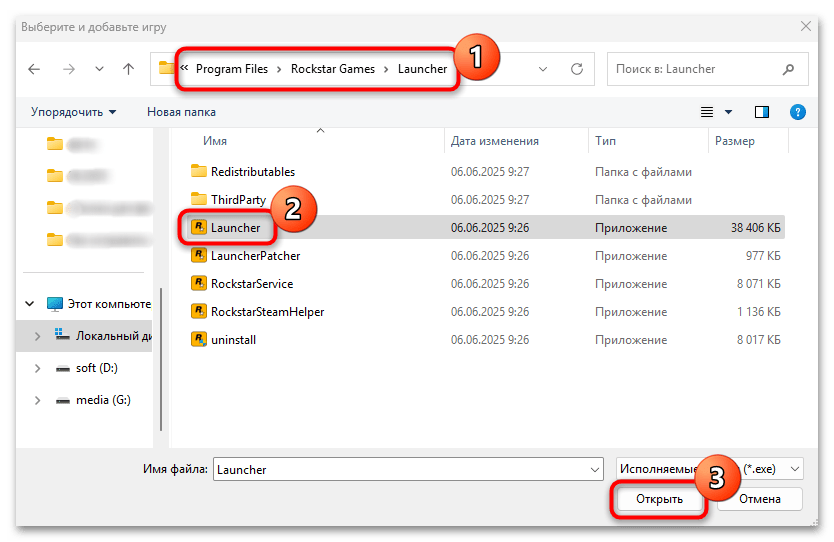Sort by Имя column header
This screenshot has height=542, width=834.
point(215,141)
